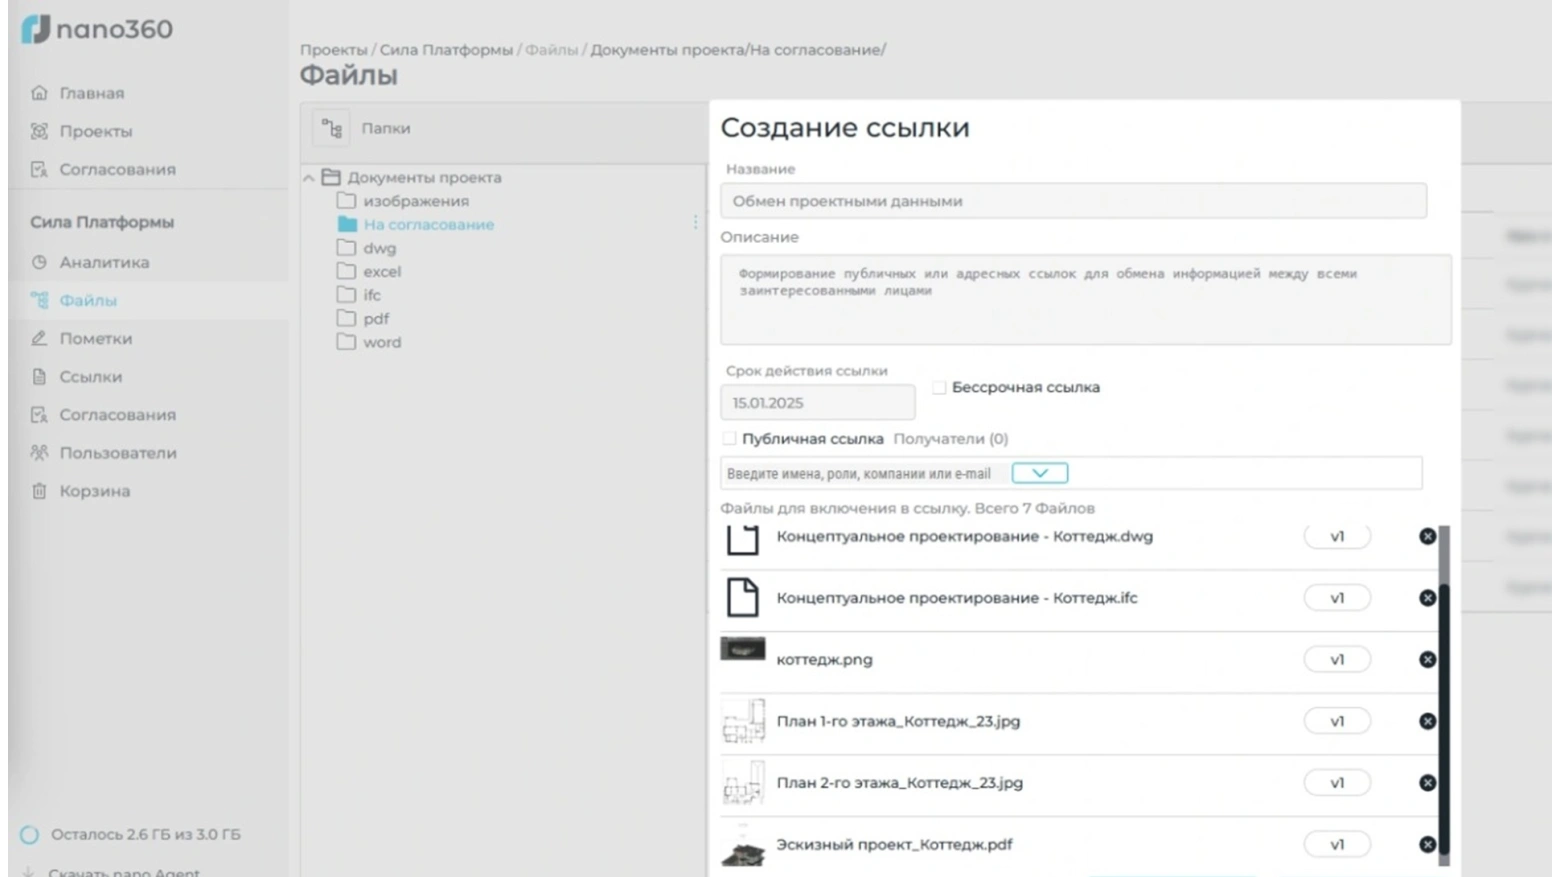Remove План 1-го этажа_Коттедж_23.jpg from list
1560x877 pixels.
click(1427, 721)
